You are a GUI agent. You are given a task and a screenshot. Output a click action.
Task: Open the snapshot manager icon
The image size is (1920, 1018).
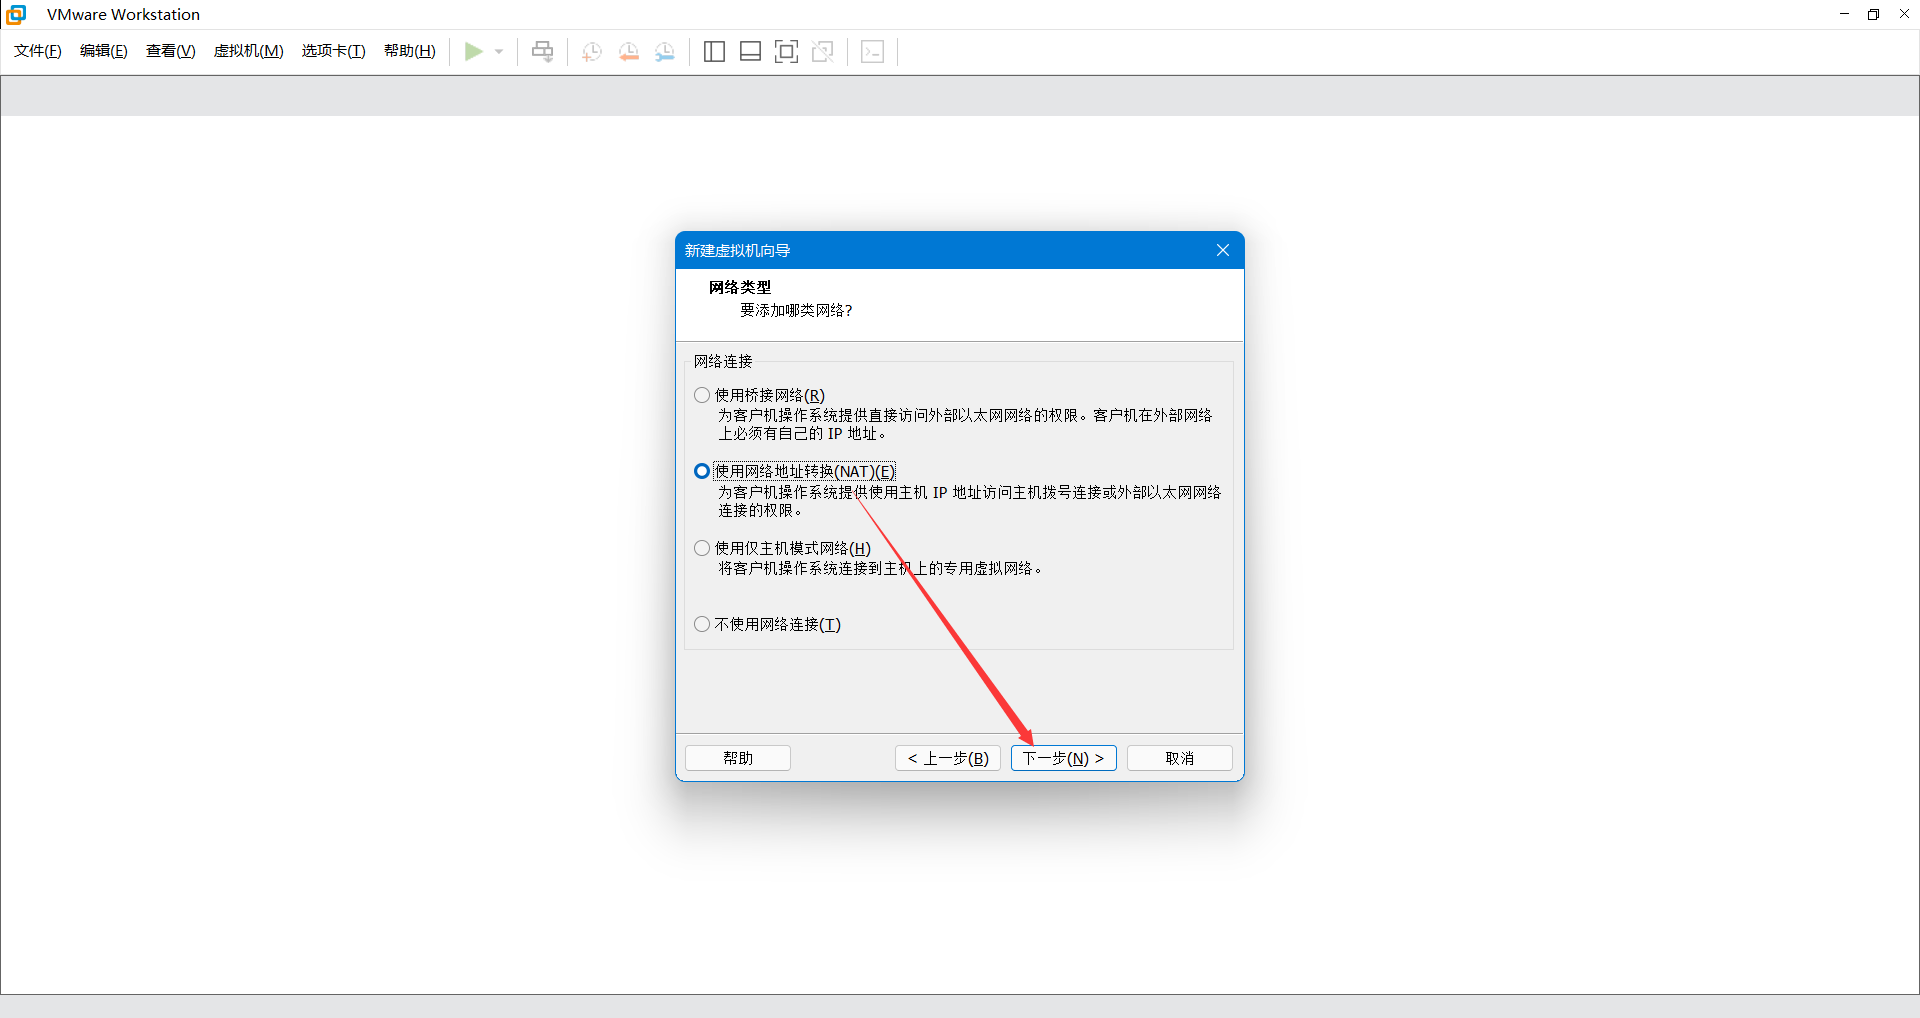(x=665, y=51)
